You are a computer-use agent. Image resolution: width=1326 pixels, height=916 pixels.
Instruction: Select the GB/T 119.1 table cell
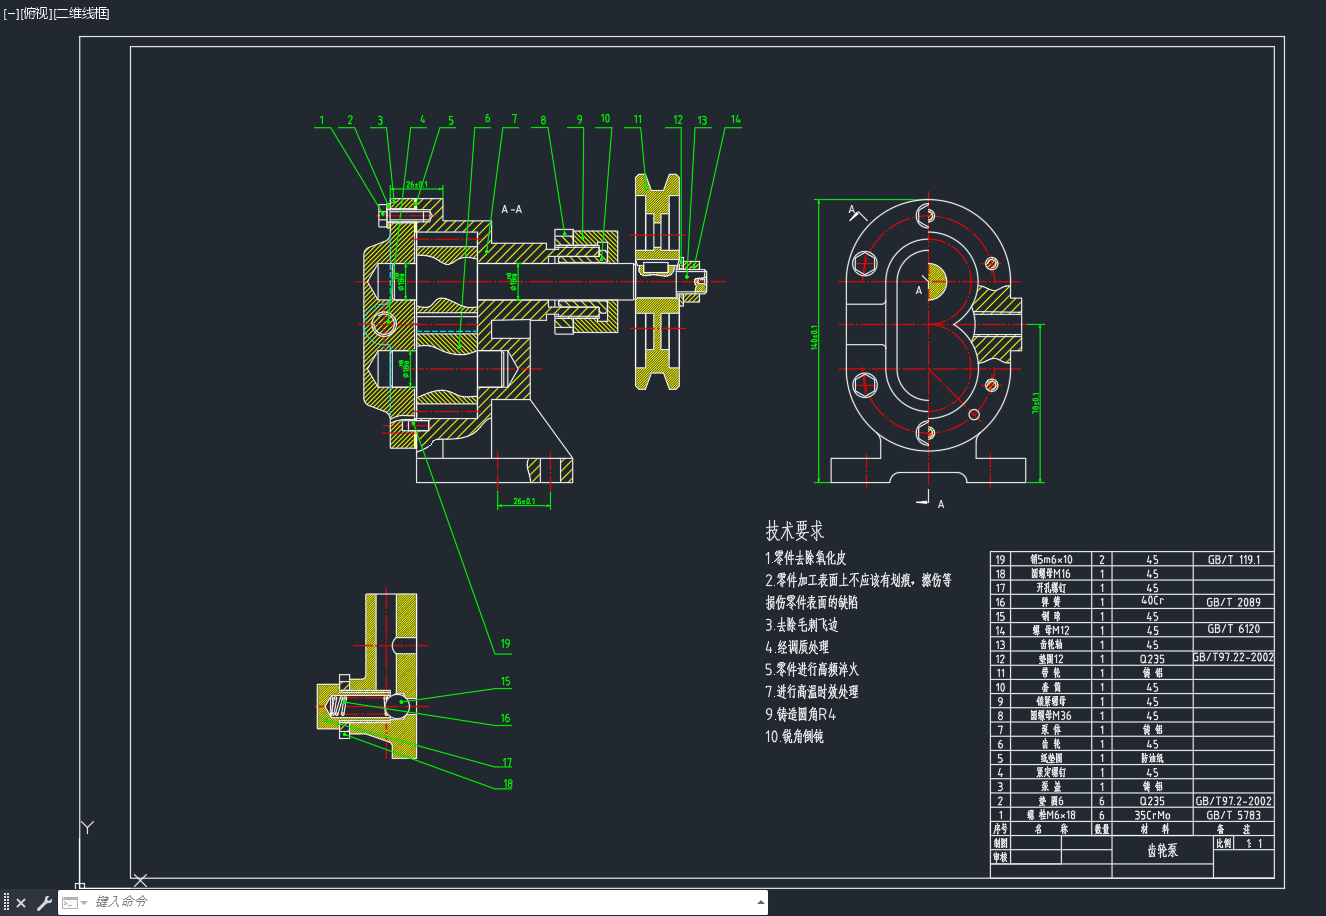[1233, 560]
